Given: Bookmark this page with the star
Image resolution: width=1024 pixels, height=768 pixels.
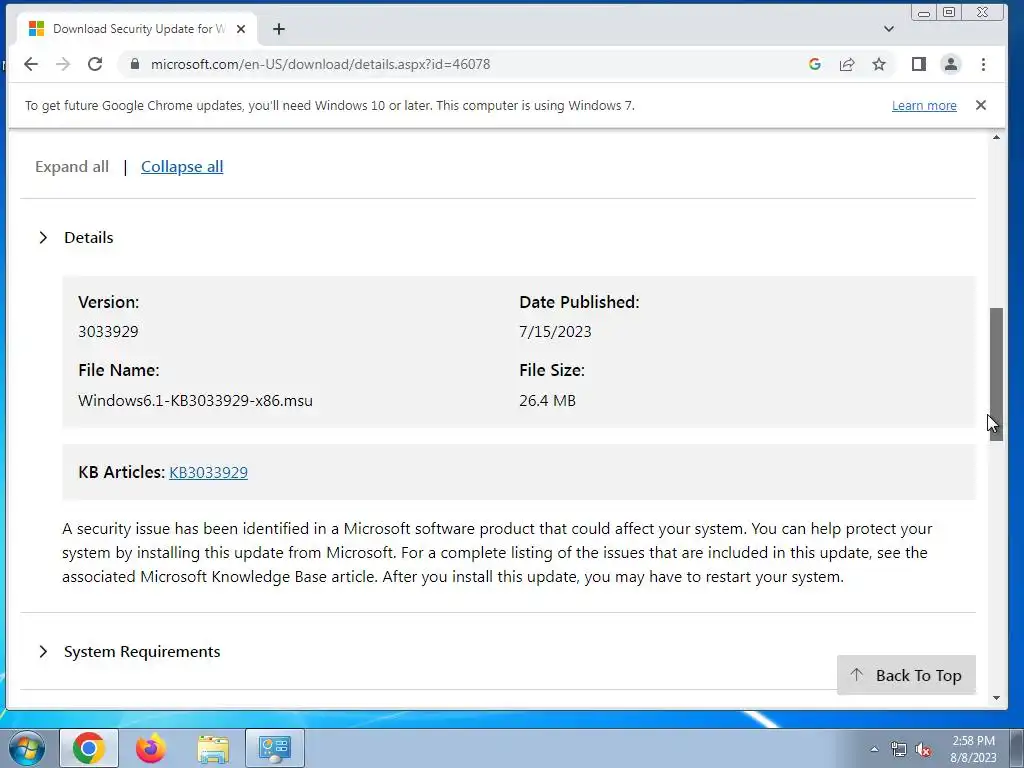Looking at the screenshot, I should [x=879, y=64].
